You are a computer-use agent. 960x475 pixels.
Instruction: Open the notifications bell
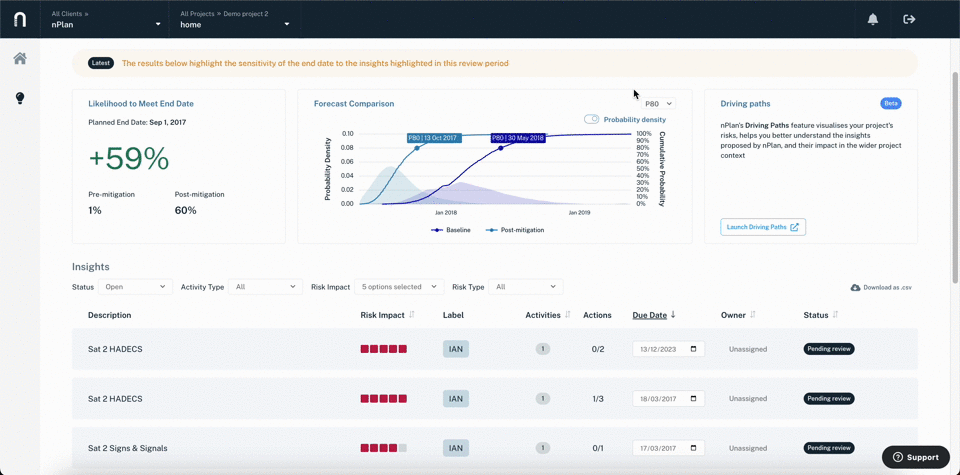pos(873,19)
